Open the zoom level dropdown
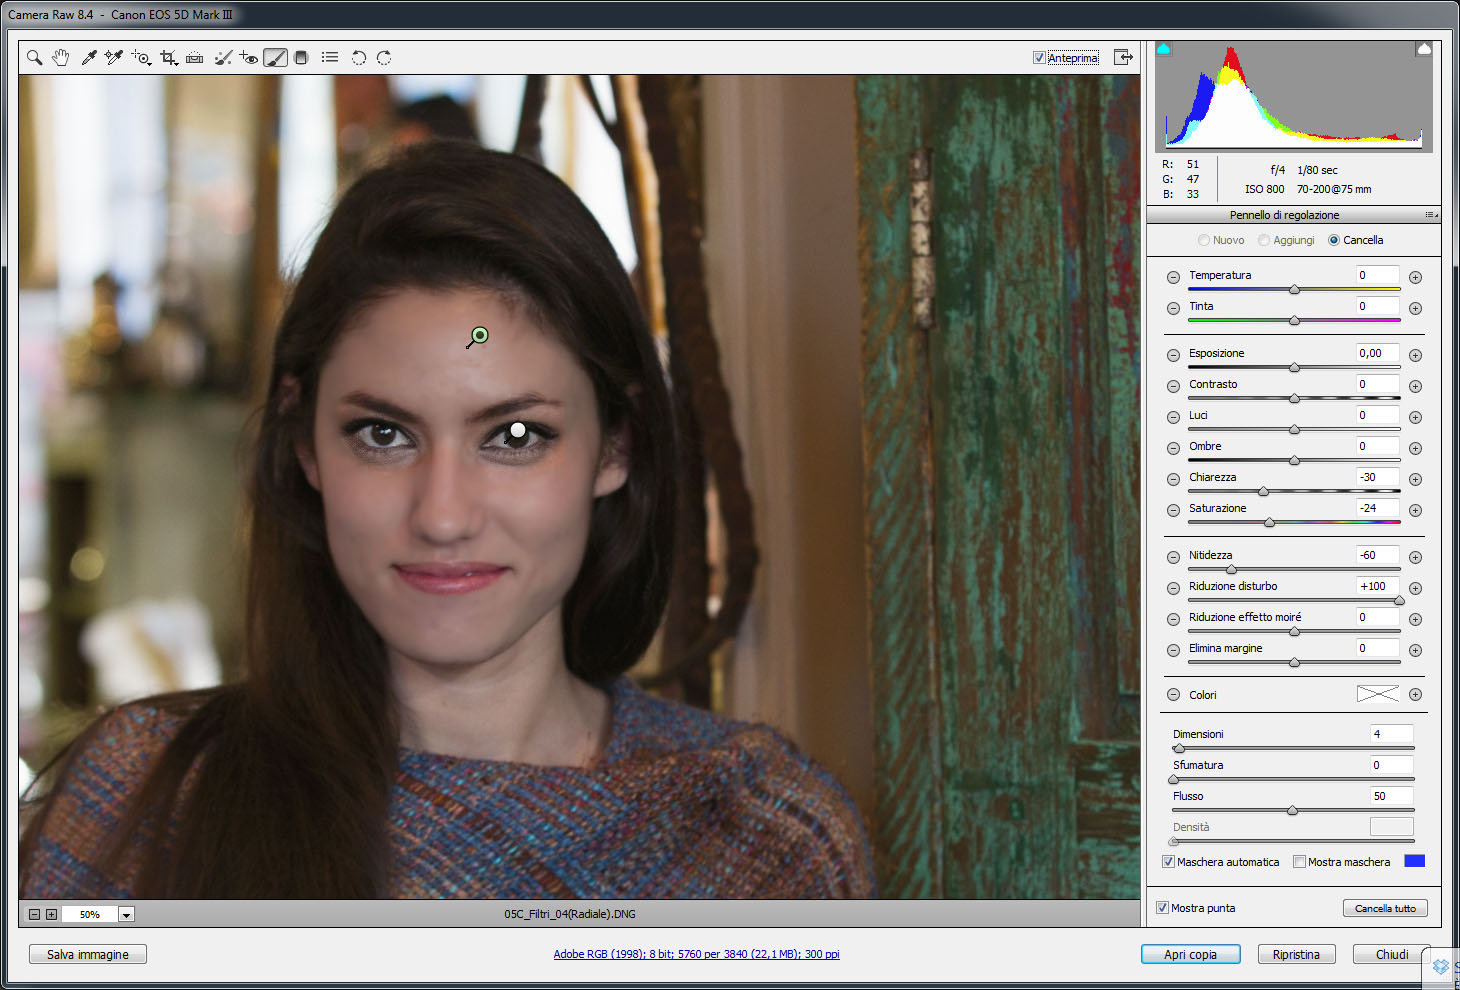The width and height of the screenshot is (1460, 990). tap(126, 914)
